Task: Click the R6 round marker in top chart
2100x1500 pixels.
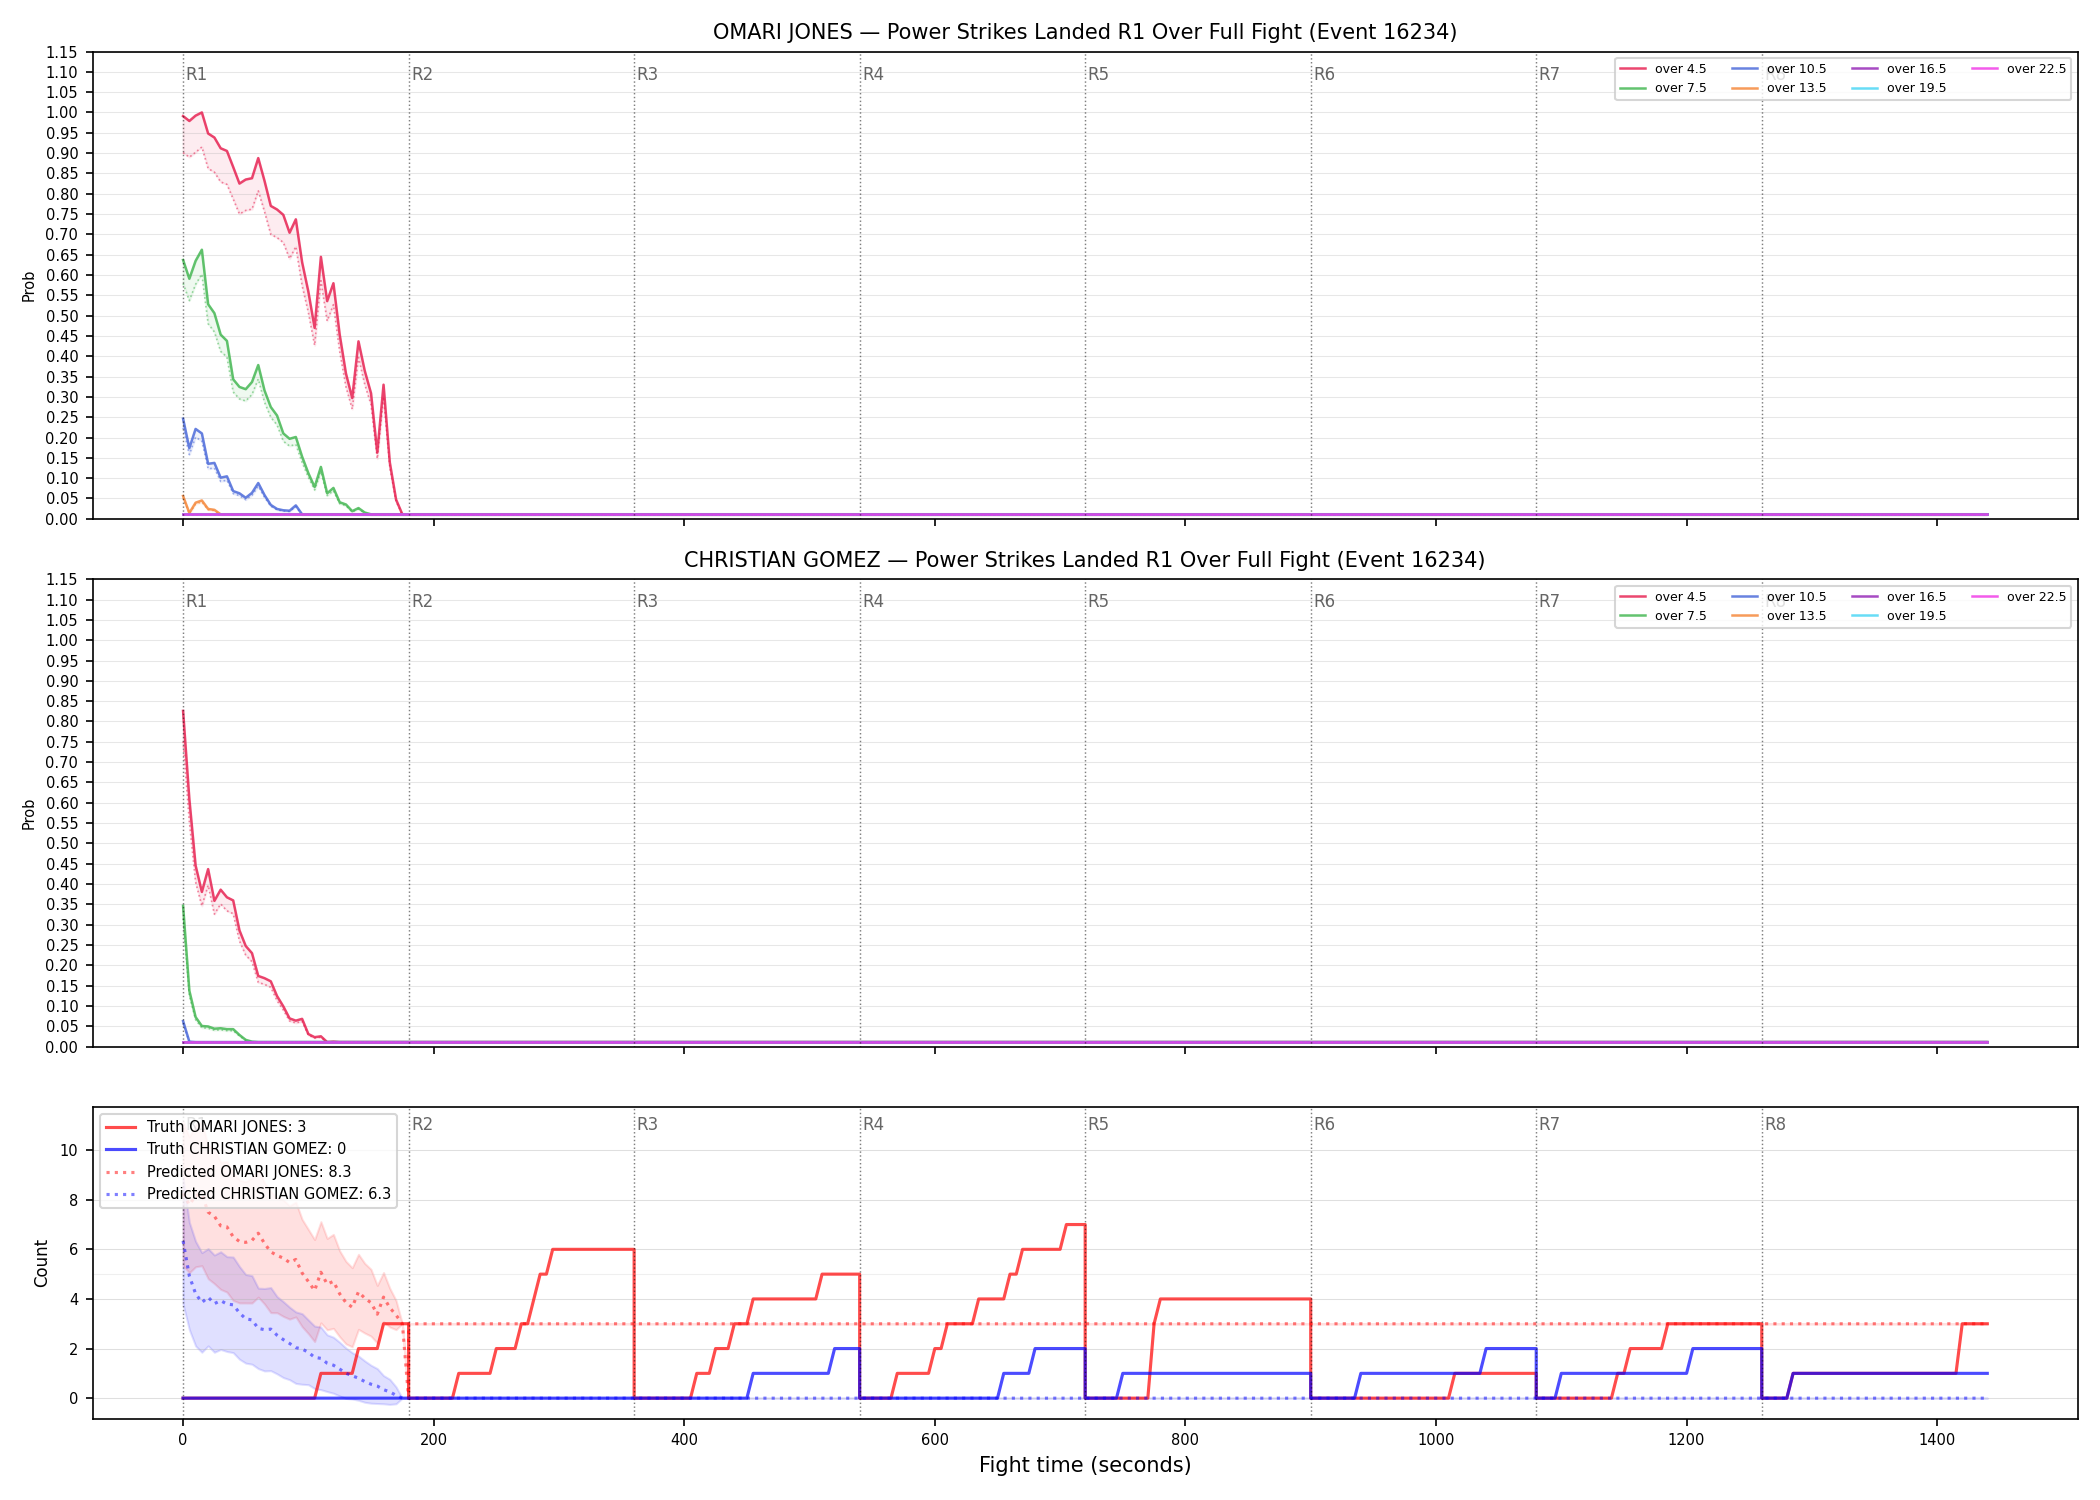Action: click(1324, 74)
